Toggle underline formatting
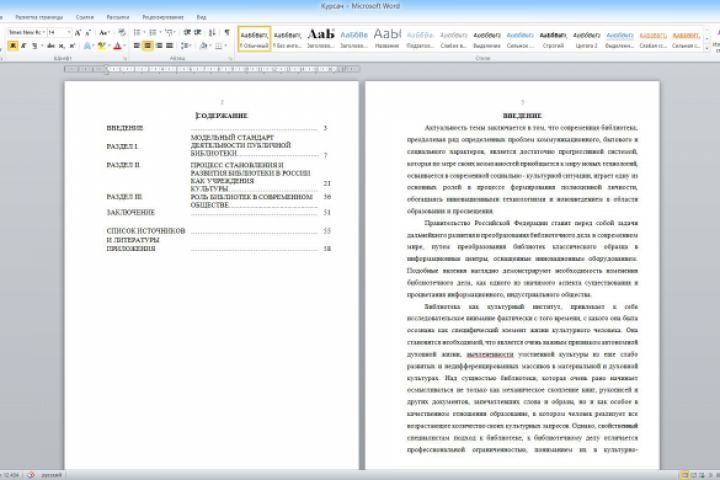 (34, 45)
